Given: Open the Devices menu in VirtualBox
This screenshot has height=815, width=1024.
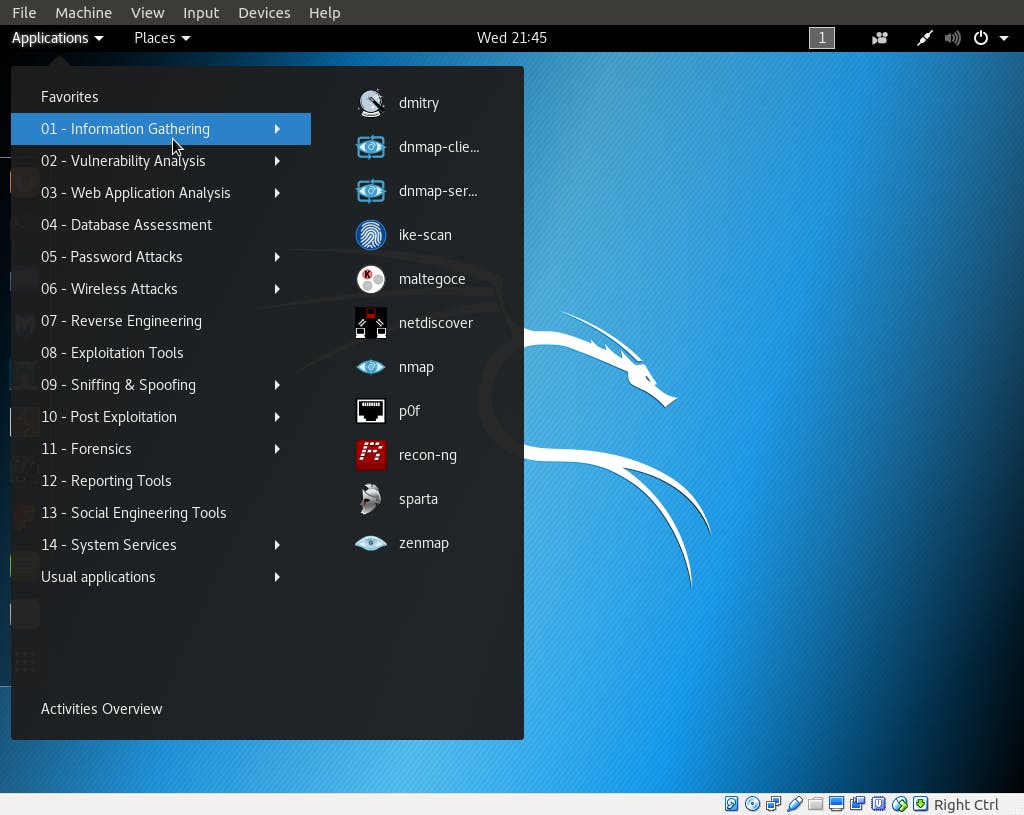Looking at the screenshot, I should tap(264, 13).
